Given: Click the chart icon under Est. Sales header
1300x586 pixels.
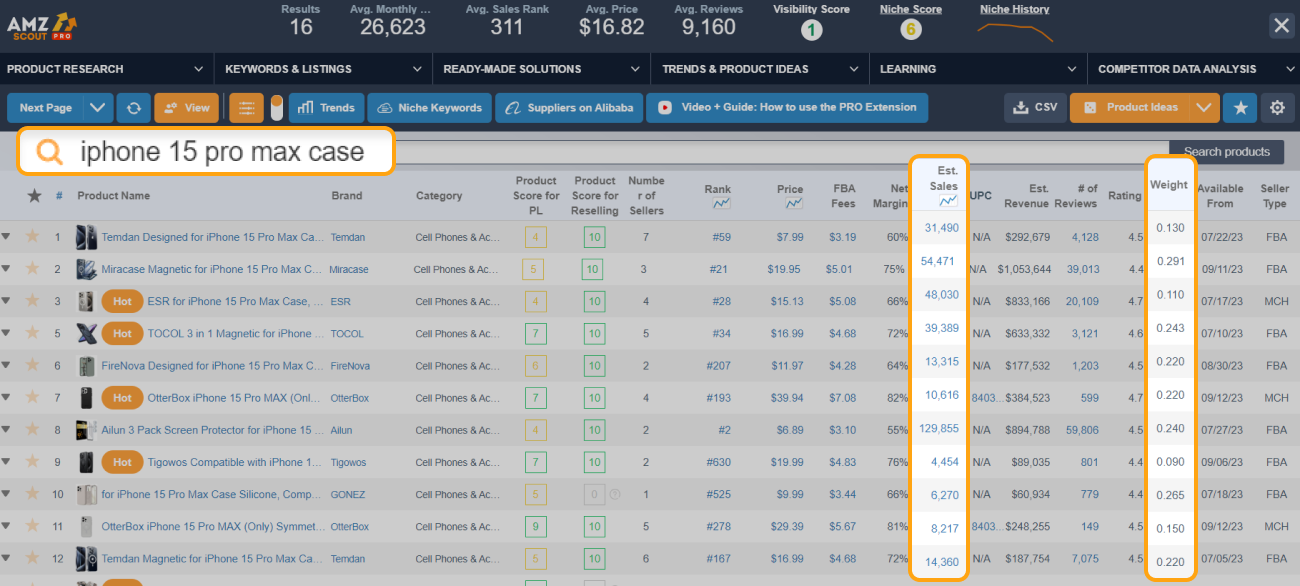Looking at the screenshot, I should pos(948,201).
